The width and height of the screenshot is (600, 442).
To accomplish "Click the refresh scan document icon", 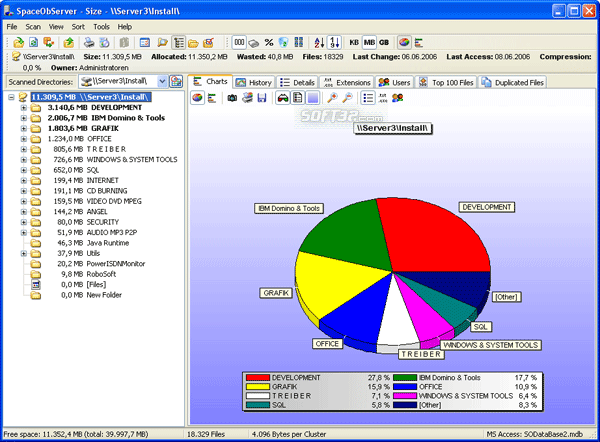I will [33, 42].
